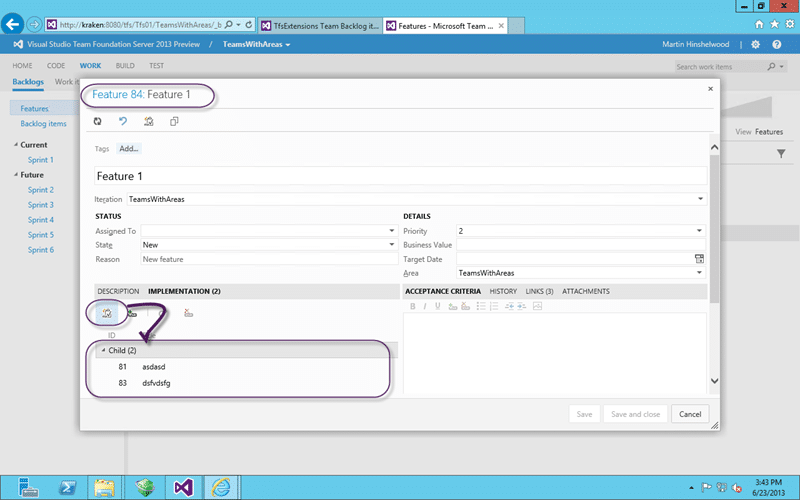Click the bulleted list icon
The image size is (800, 500).
point(481,306)
